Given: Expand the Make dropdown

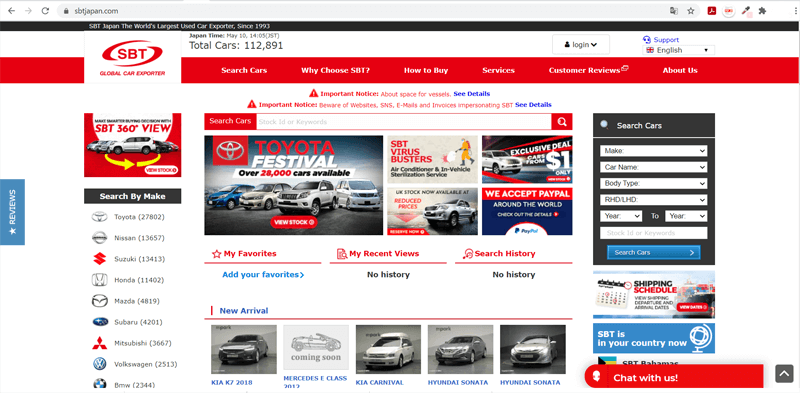Looking at the screenshot, I should (654, 151).
